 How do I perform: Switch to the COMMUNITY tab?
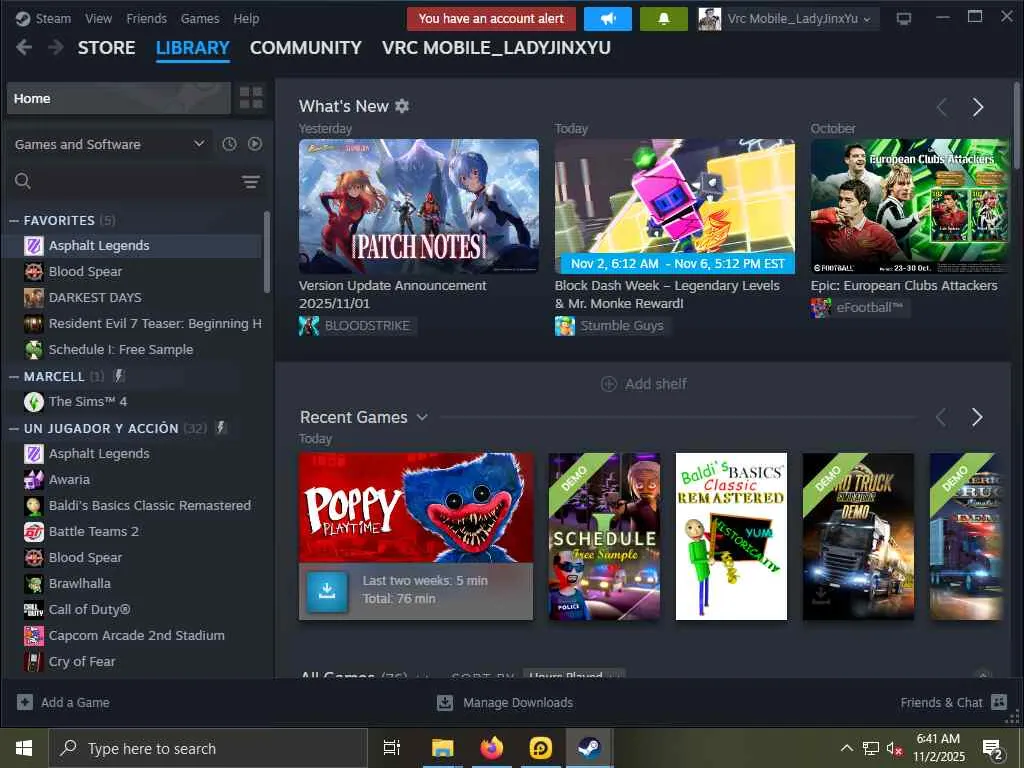tap(306, 48)
